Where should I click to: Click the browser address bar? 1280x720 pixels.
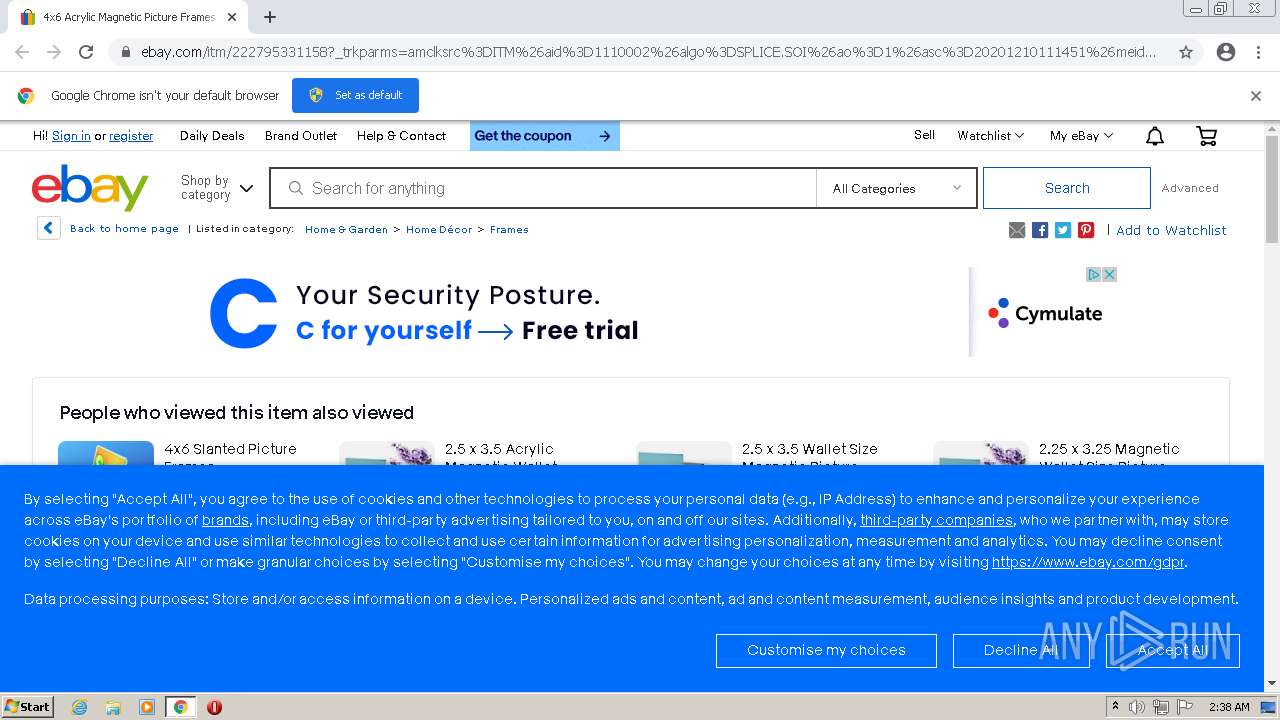click(647, 52)
